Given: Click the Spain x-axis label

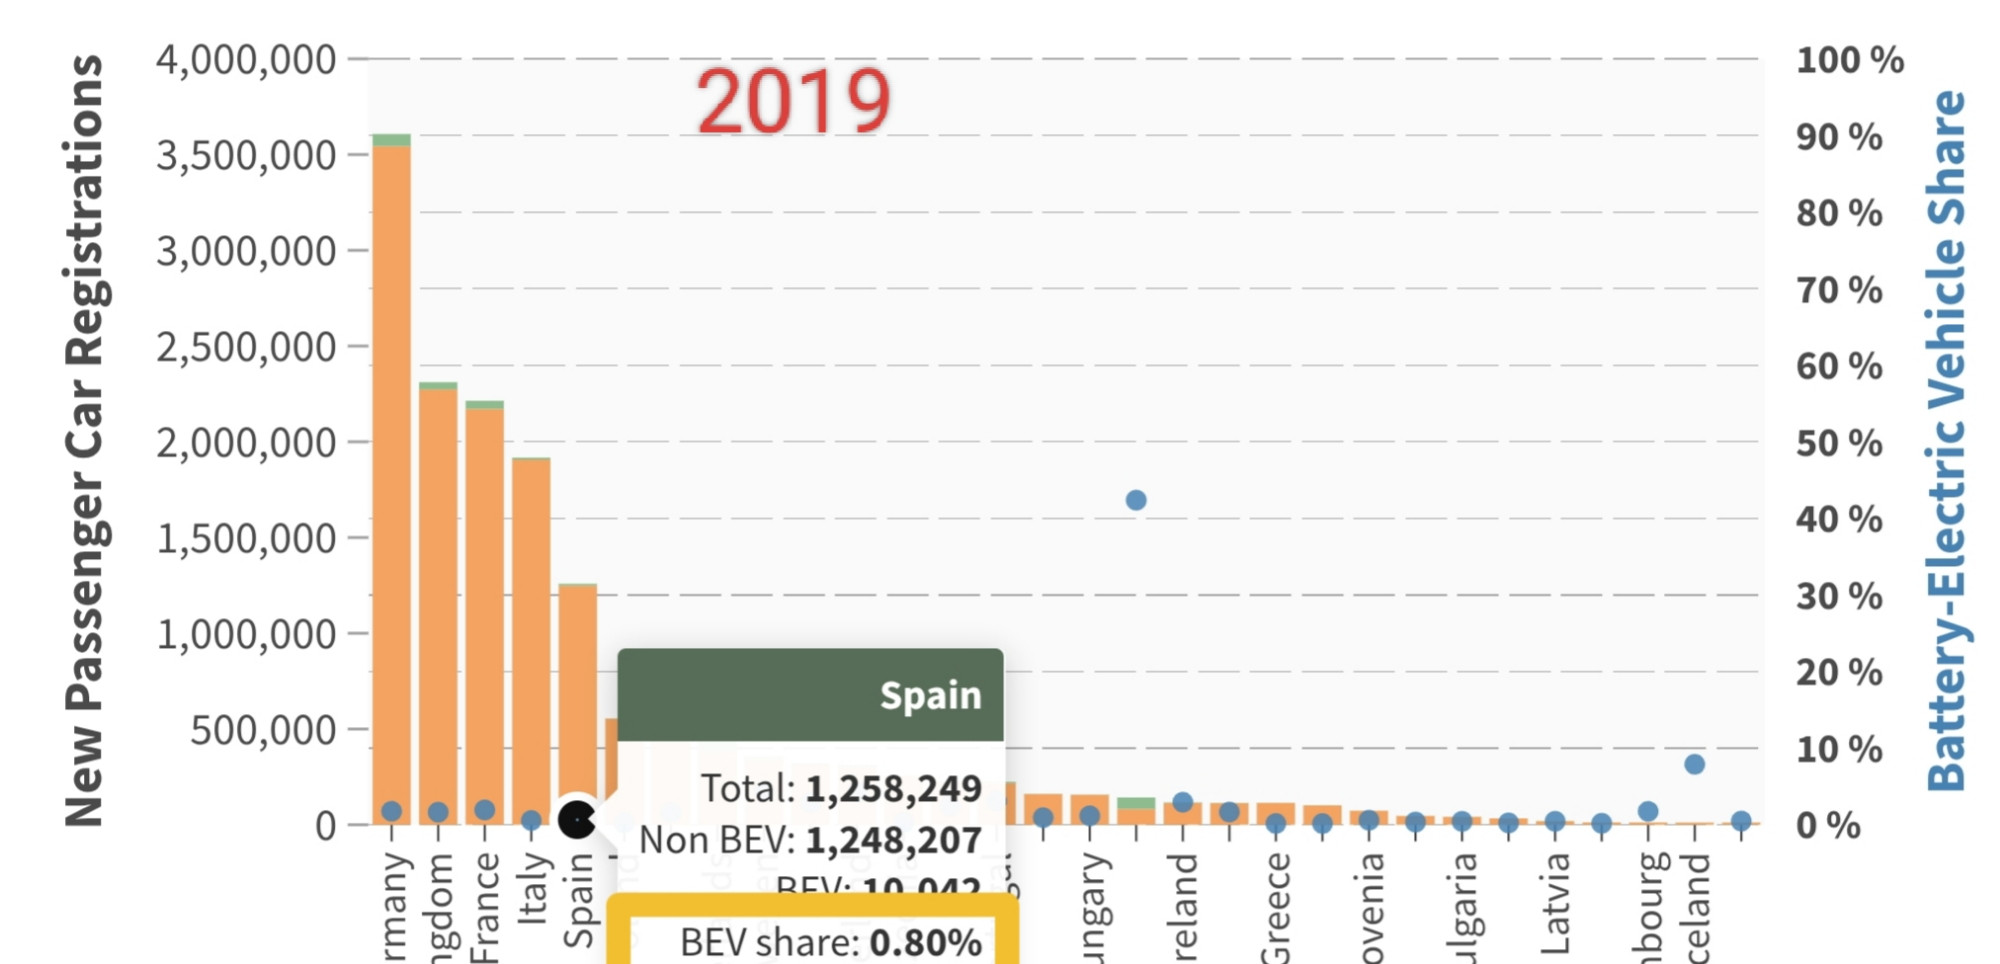Looking at the screenshot, I should point(578,900).
